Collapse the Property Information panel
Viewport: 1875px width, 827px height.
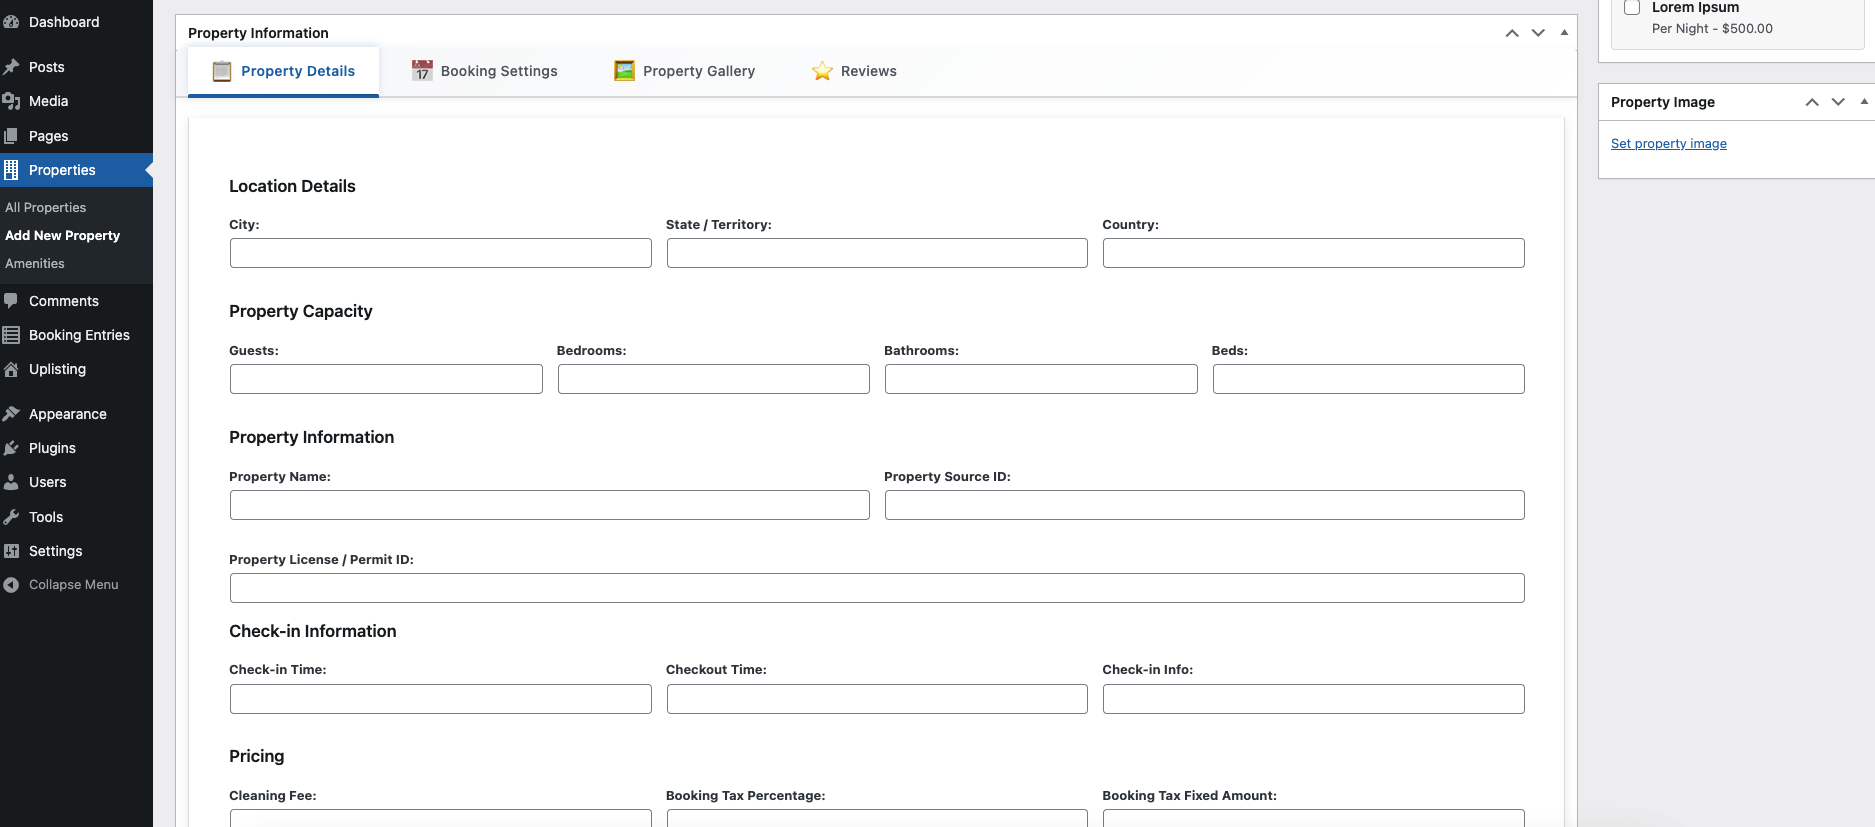tap(1564, 33)
